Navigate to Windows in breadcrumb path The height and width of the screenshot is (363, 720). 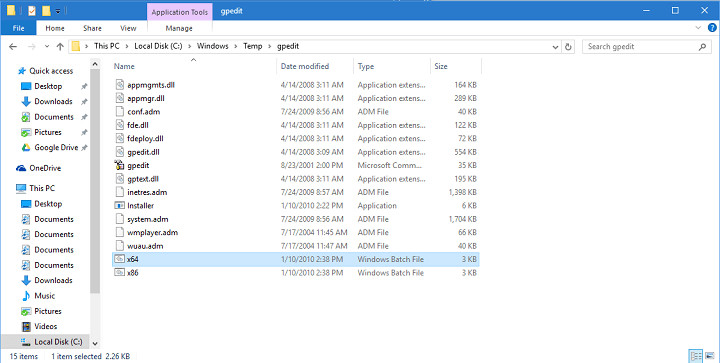tap(213, 46)
